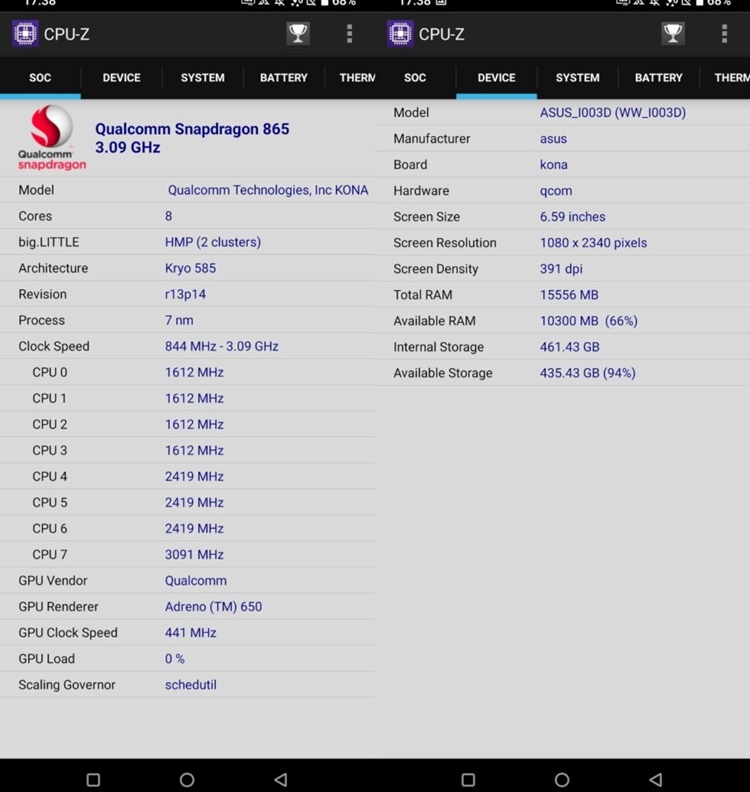Switch to the DEVICE tab in left screen
The image size is (750, 792).
click(122, 78)
